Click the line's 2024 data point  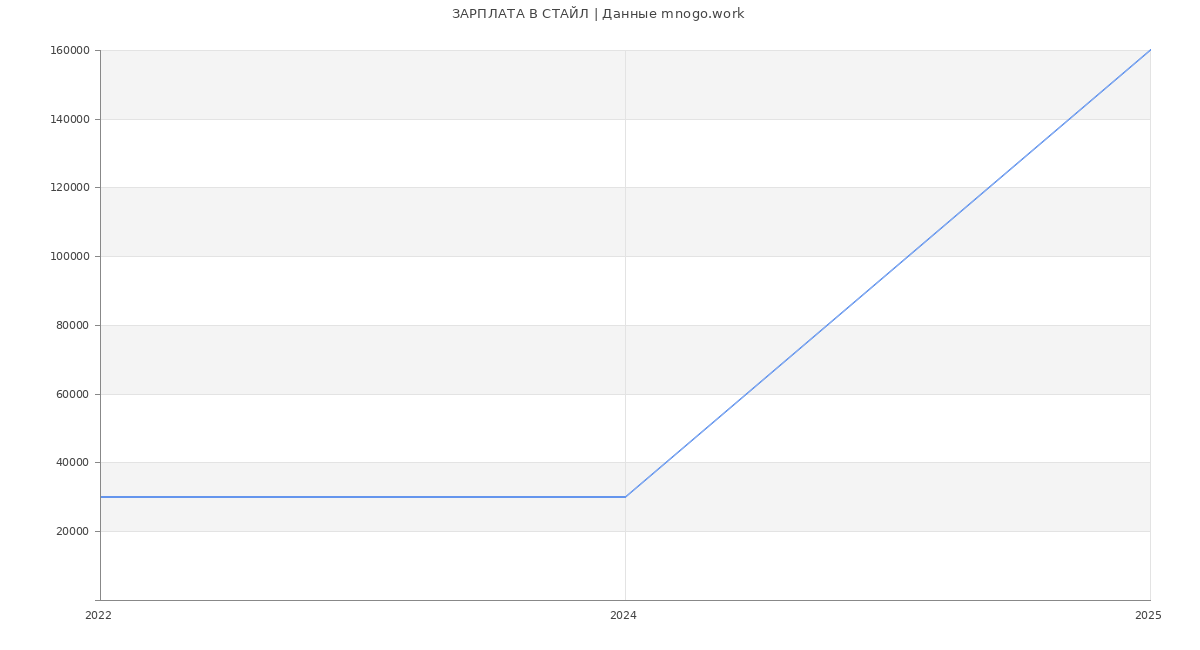[x=625, y=497]
